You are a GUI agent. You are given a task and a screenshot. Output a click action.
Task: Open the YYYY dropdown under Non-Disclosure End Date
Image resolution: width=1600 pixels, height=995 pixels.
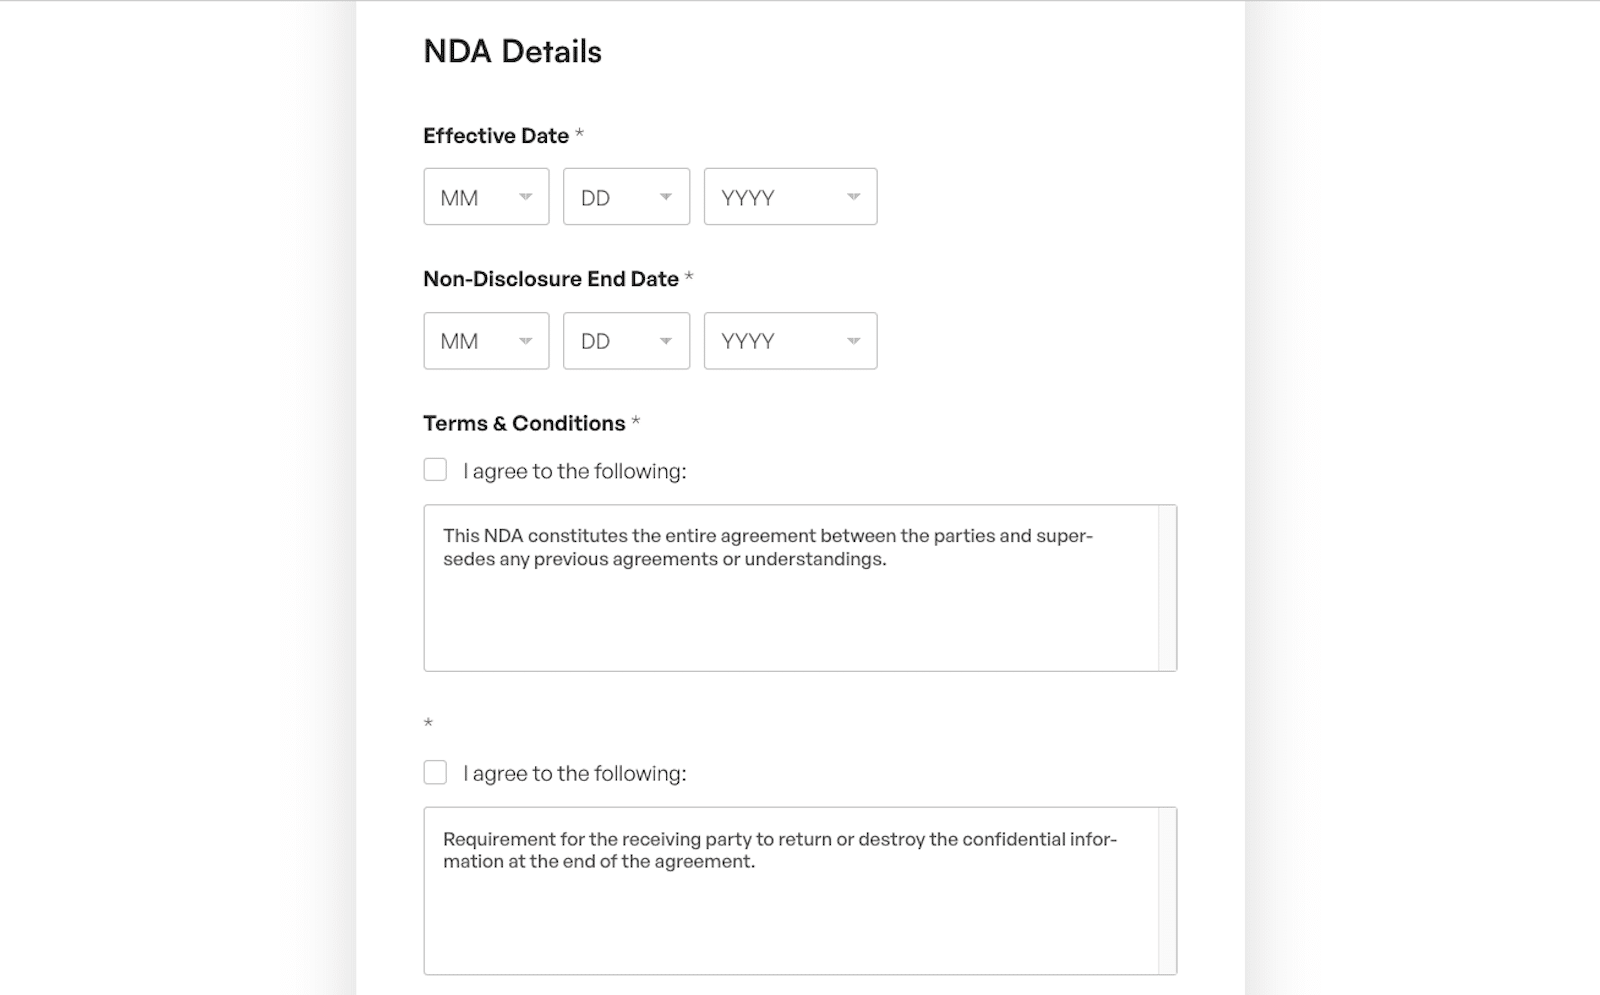click(x=790, y=341)
